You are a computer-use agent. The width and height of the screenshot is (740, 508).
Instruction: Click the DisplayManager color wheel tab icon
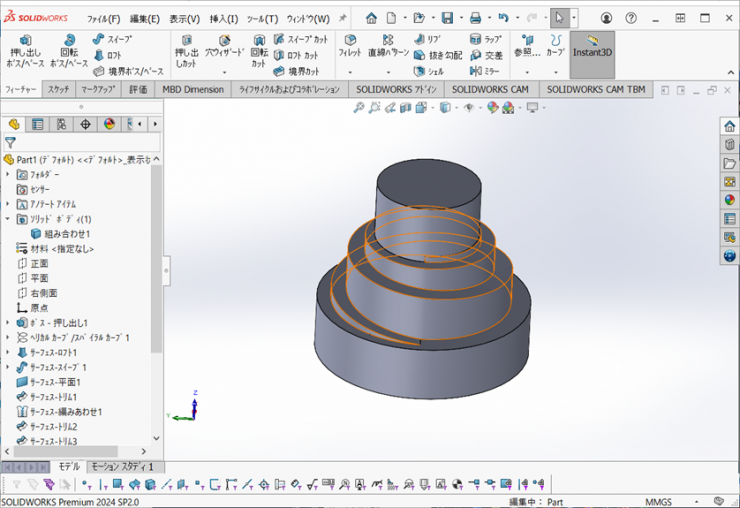click(109, 124)
